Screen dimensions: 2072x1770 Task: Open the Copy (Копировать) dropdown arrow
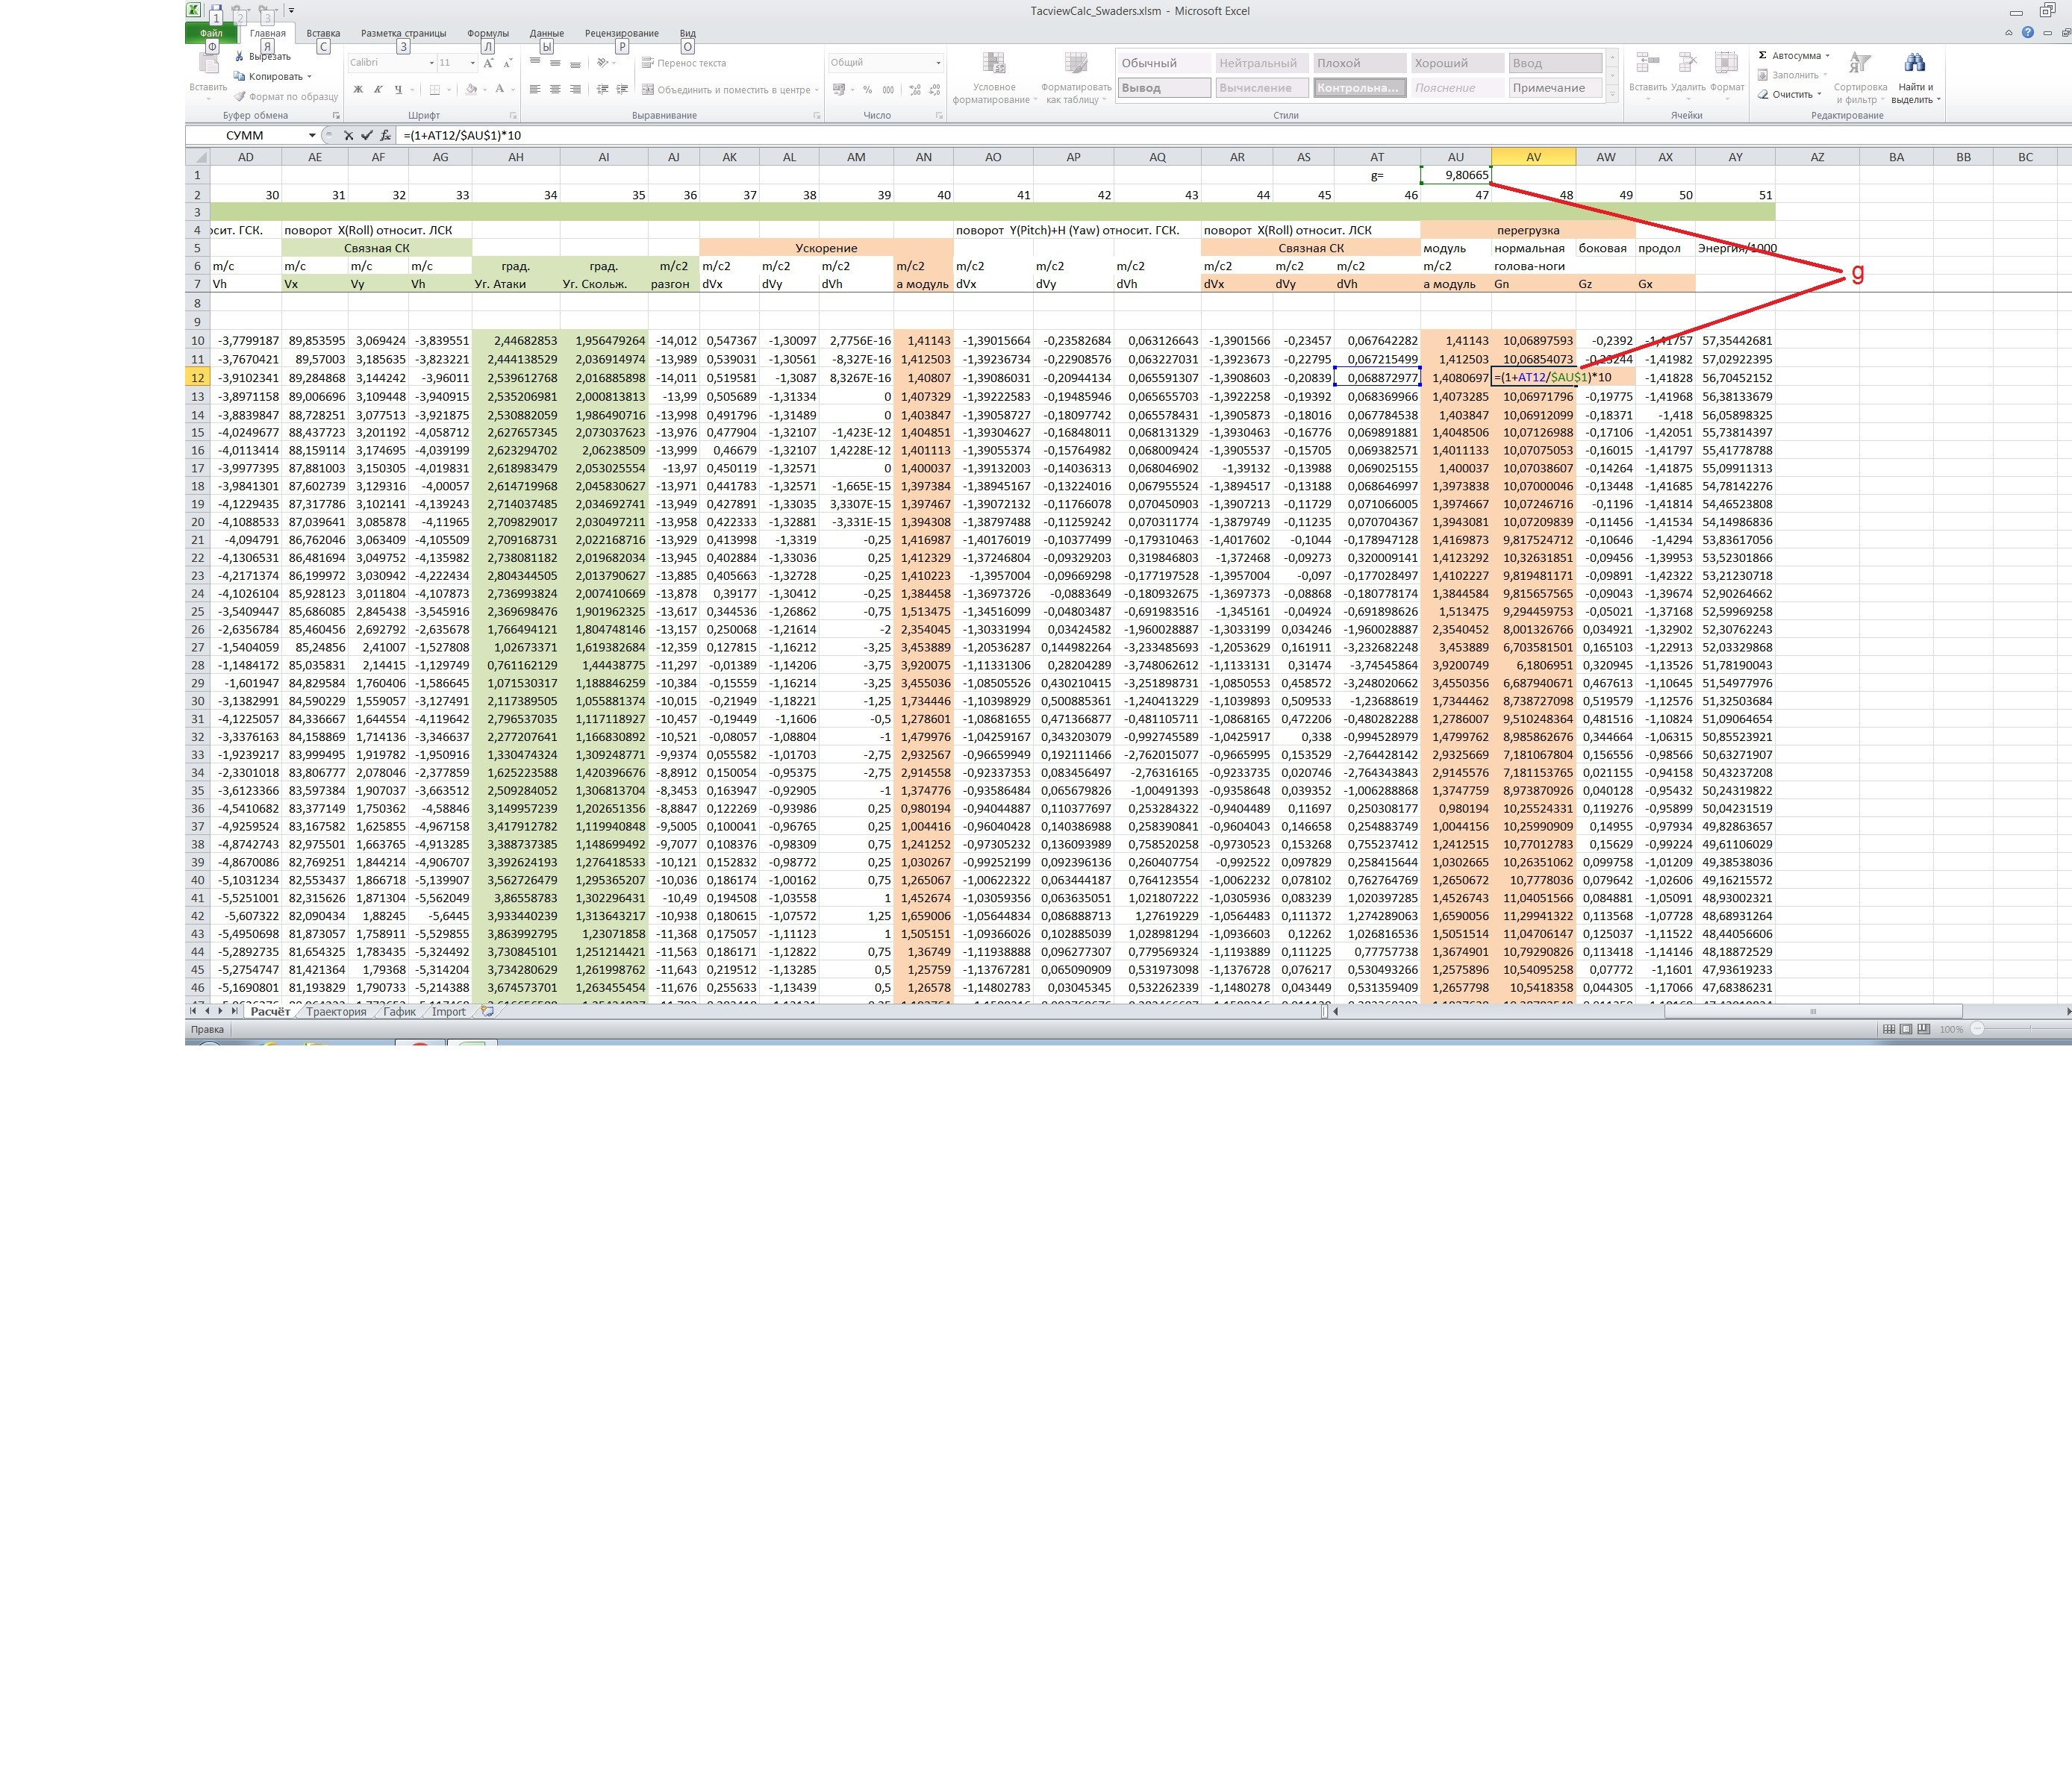pos(309,77)
